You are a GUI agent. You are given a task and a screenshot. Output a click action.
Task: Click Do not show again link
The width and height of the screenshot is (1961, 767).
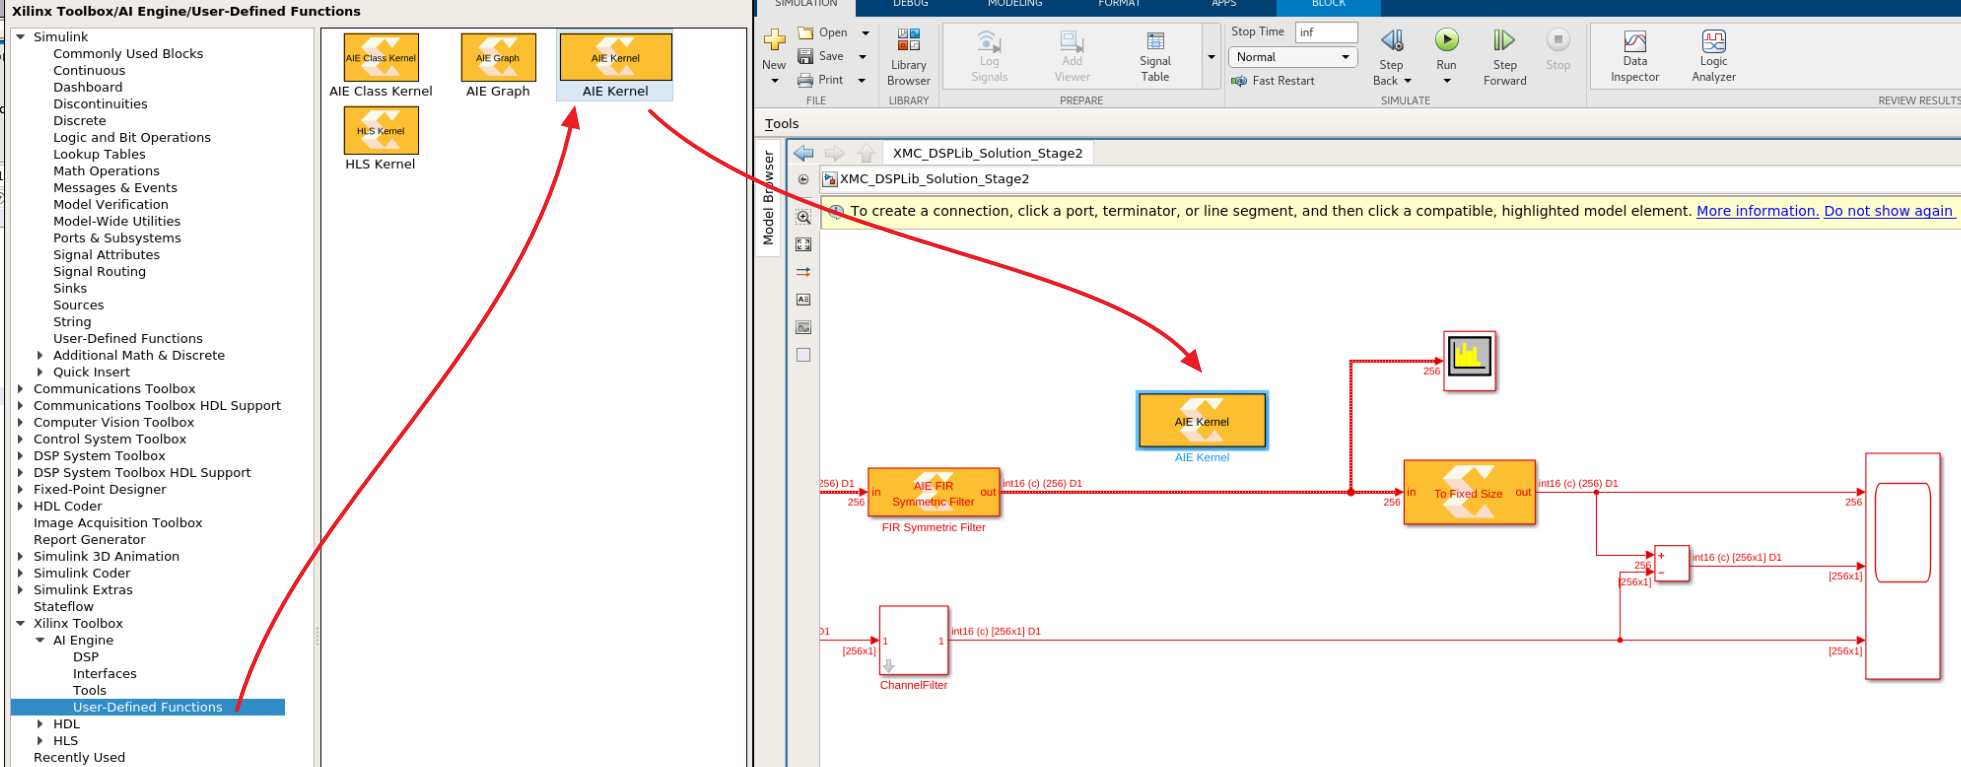point(1888,211)
